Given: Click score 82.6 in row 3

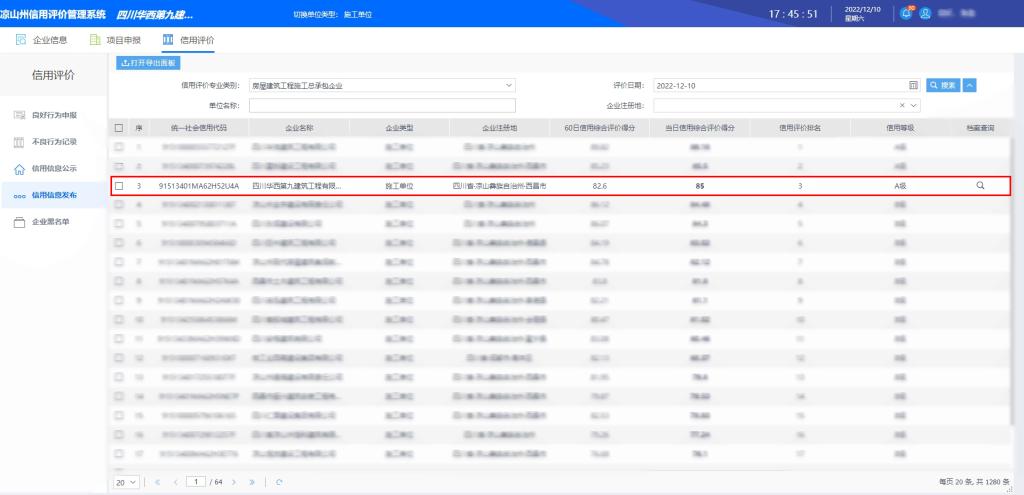Looking at the screenshot, I should click(x=600, y=186).
